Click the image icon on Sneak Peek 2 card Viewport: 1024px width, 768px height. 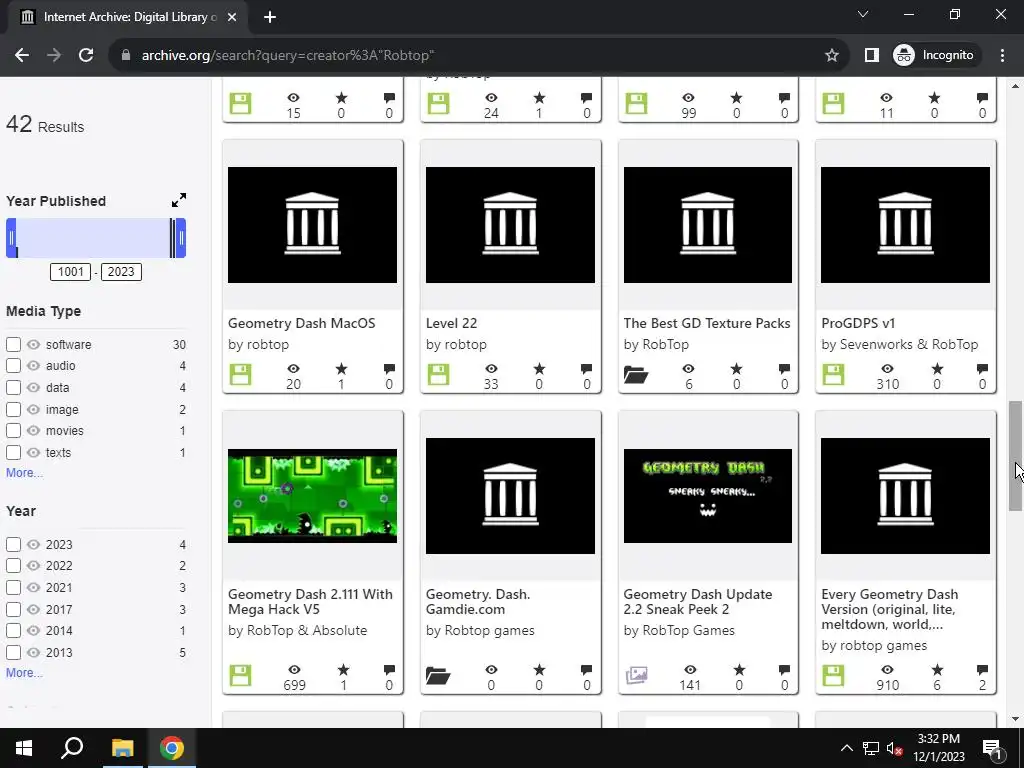pos(636,675)
